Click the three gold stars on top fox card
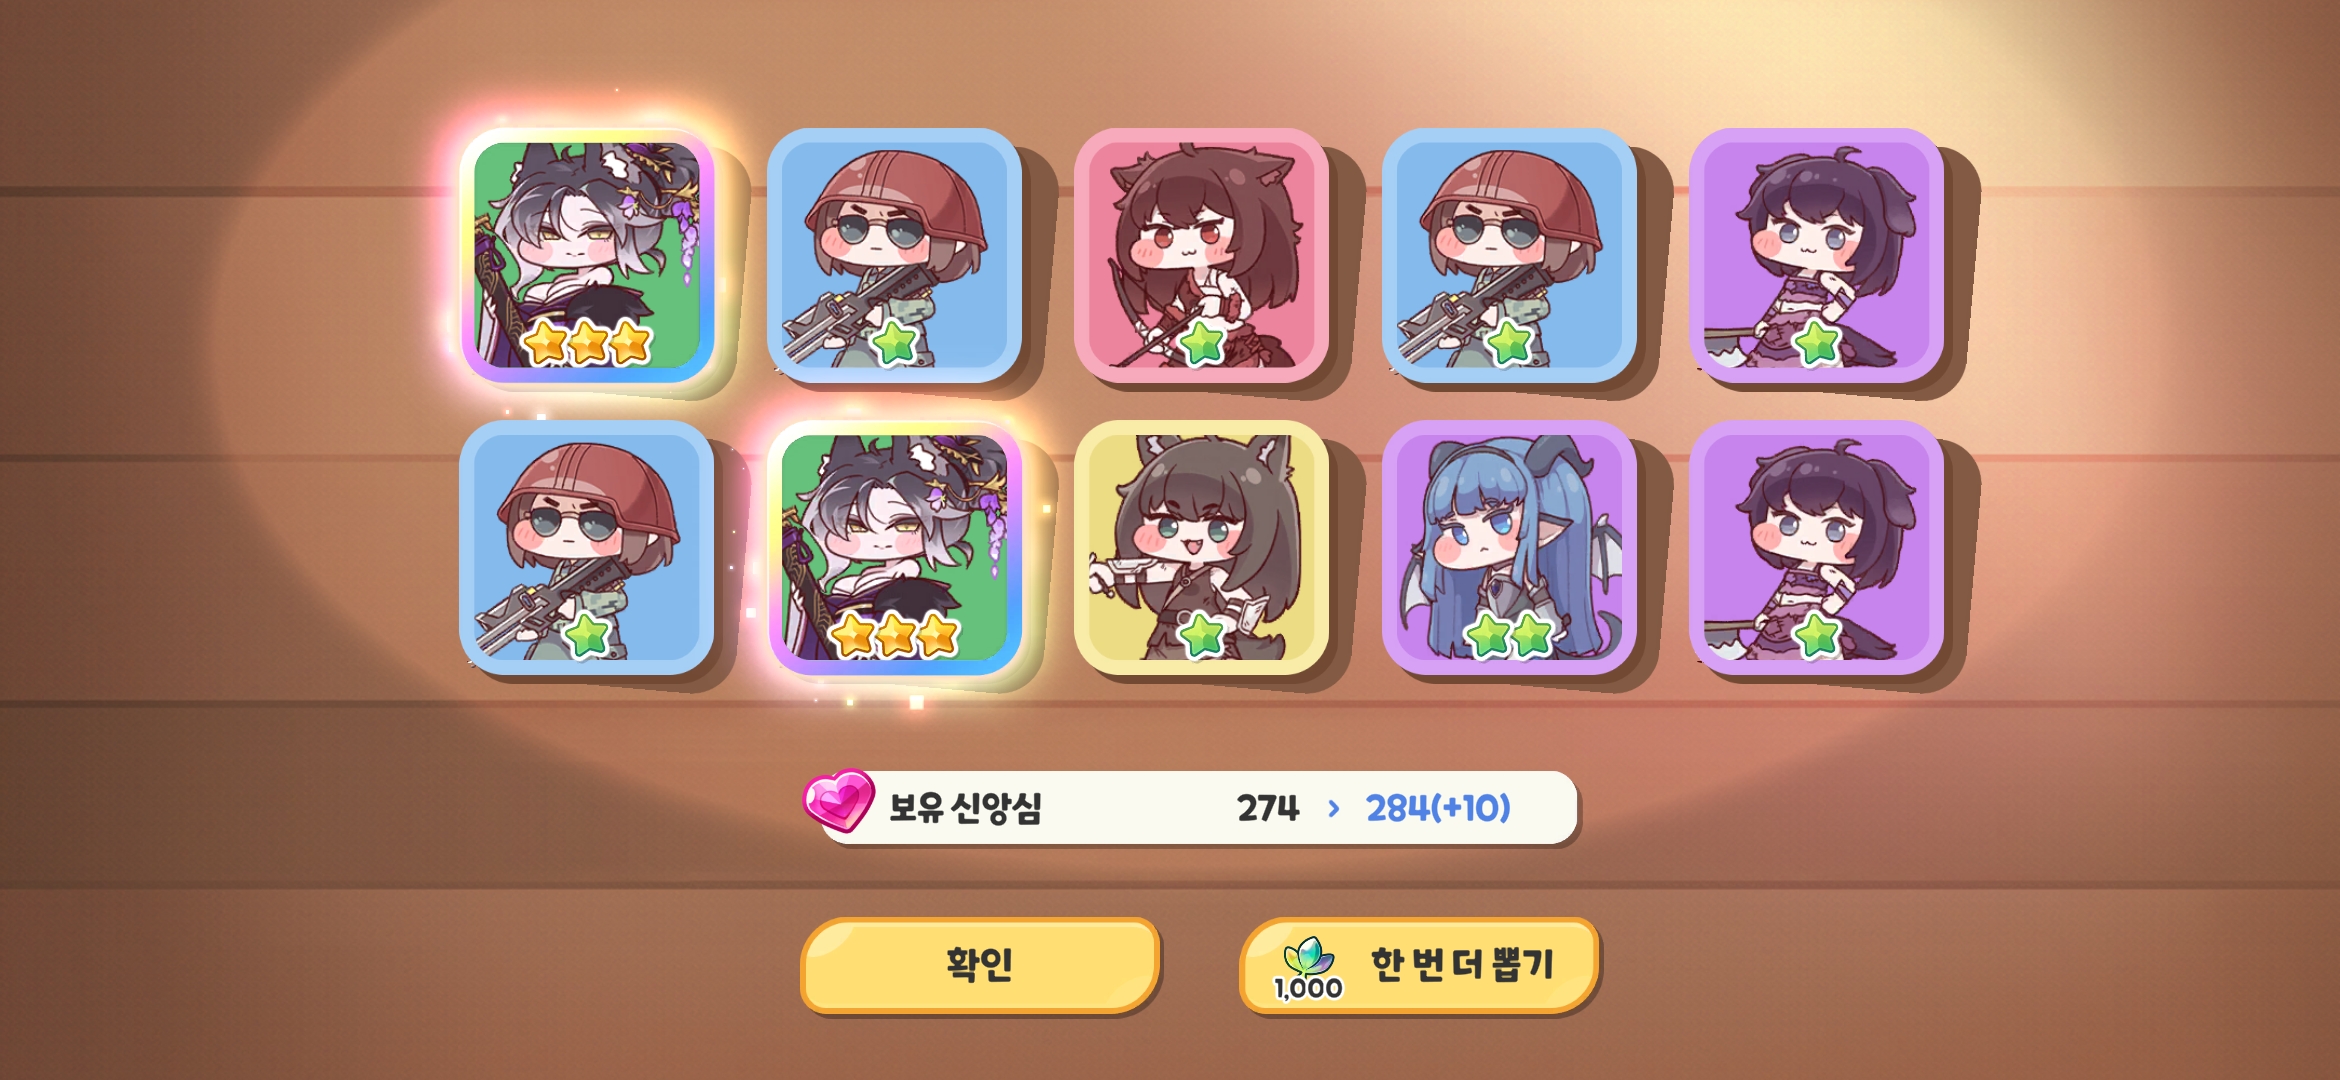 pos(588,343)
